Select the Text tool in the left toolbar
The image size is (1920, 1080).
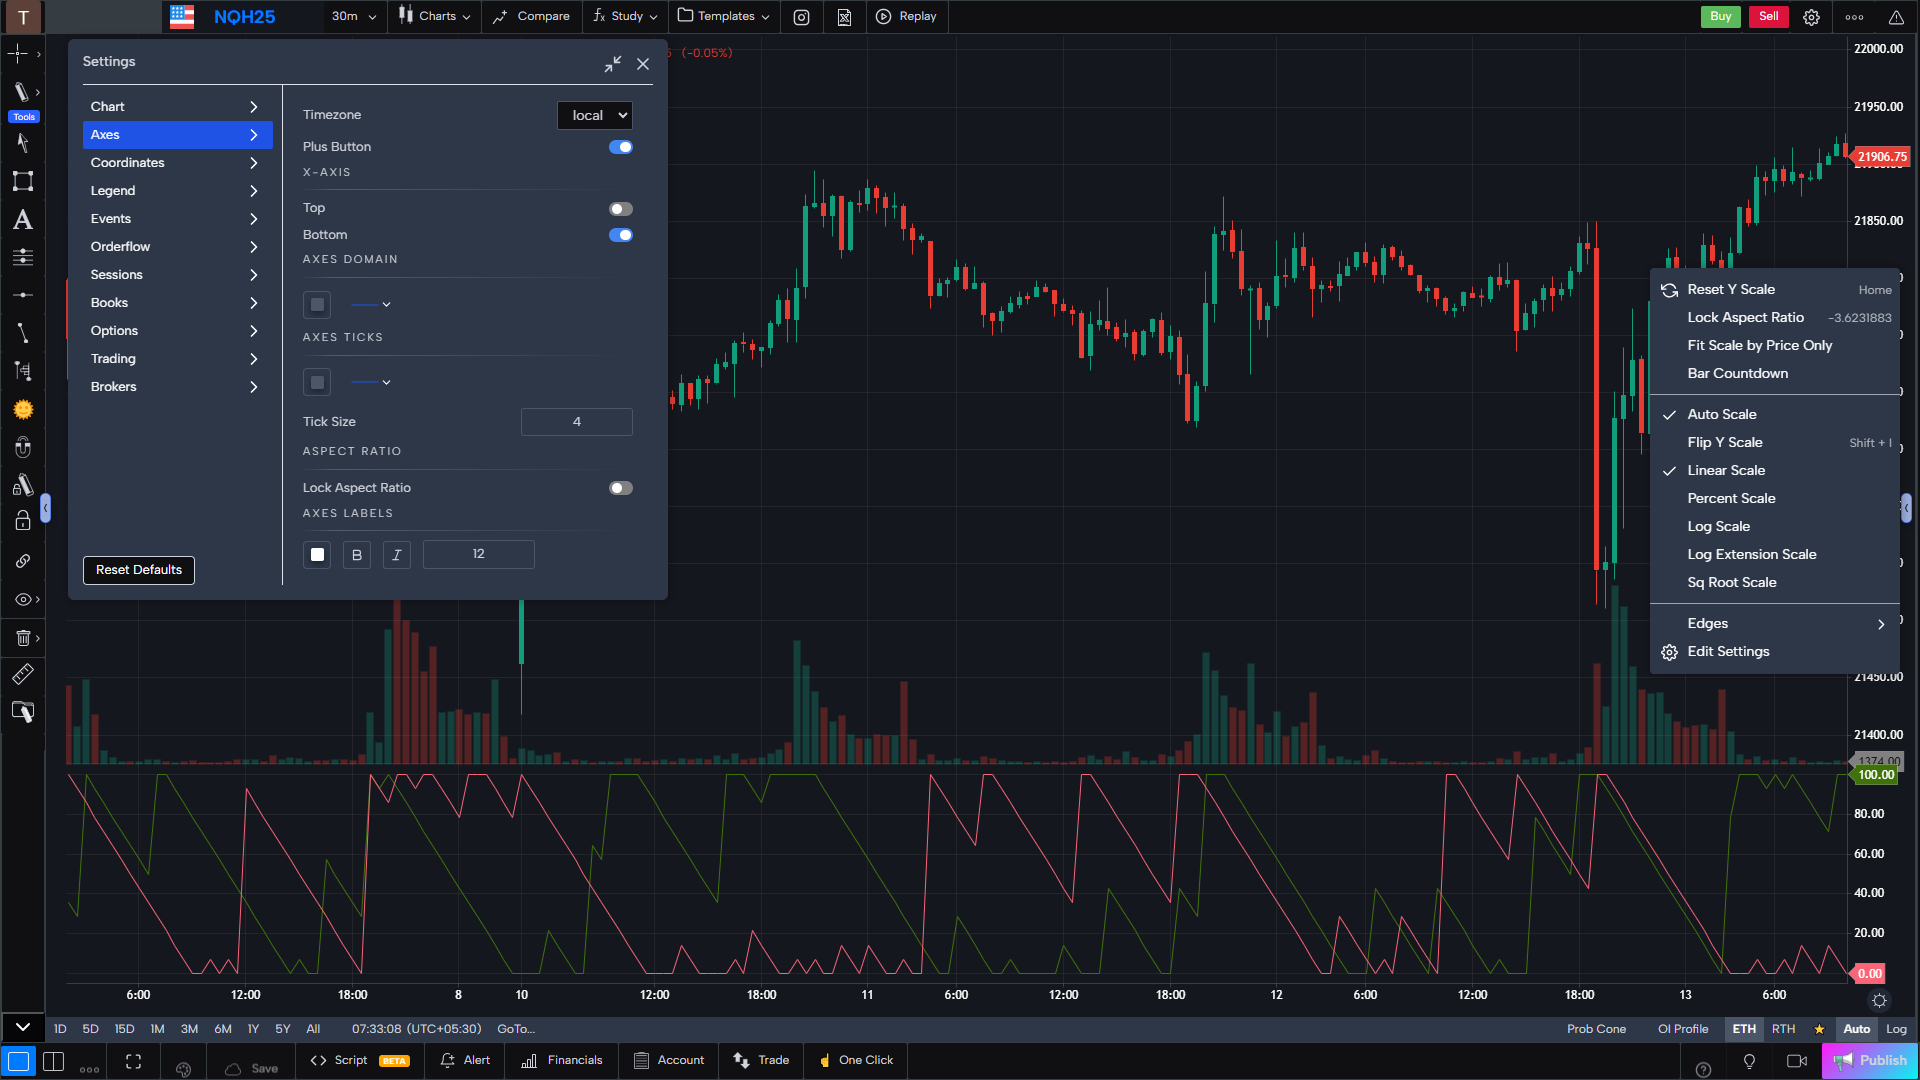(22, 220)
